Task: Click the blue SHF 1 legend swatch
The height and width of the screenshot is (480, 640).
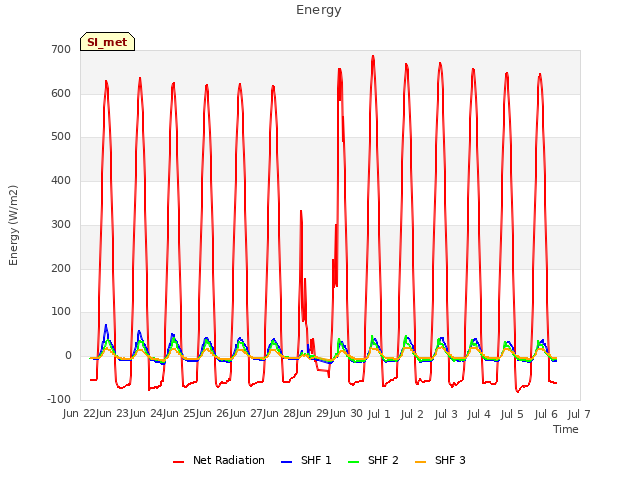Action: (x=287, y=462)
